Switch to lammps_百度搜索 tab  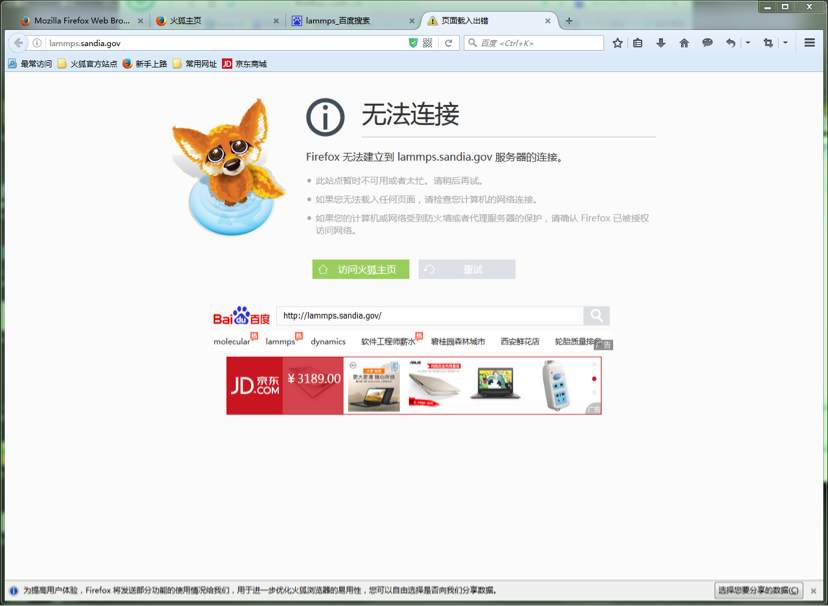[x=353, y=21]
